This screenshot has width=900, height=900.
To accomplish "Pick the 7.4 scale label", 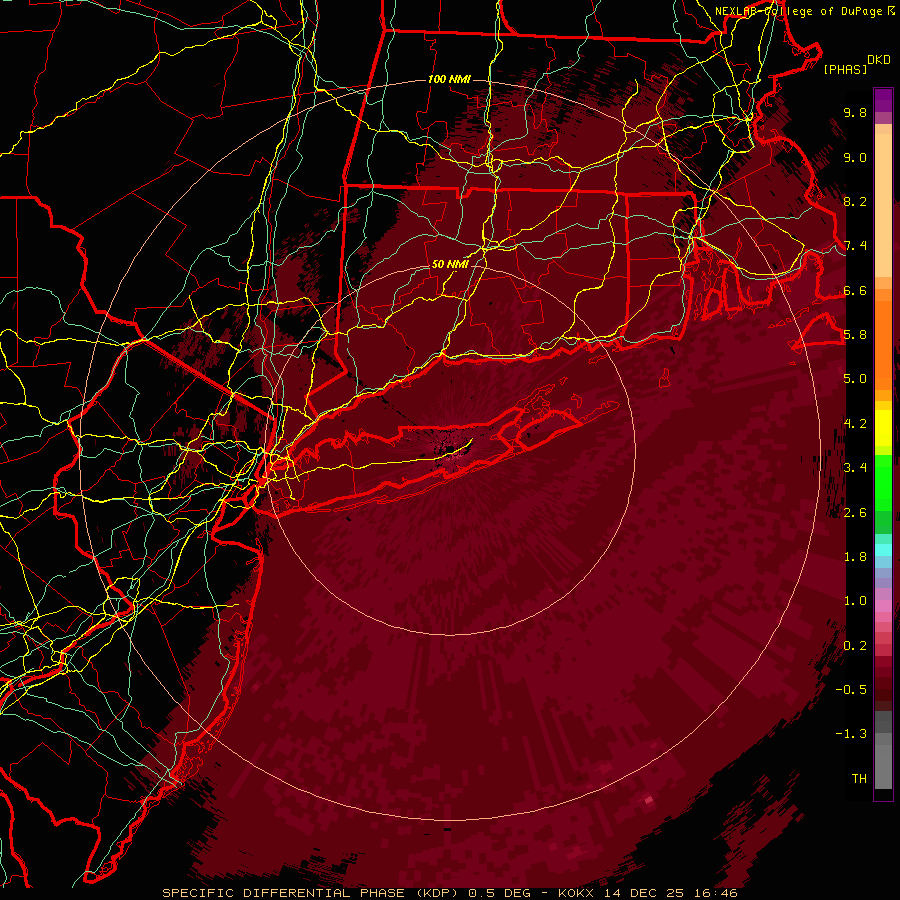I will (855, 246).
